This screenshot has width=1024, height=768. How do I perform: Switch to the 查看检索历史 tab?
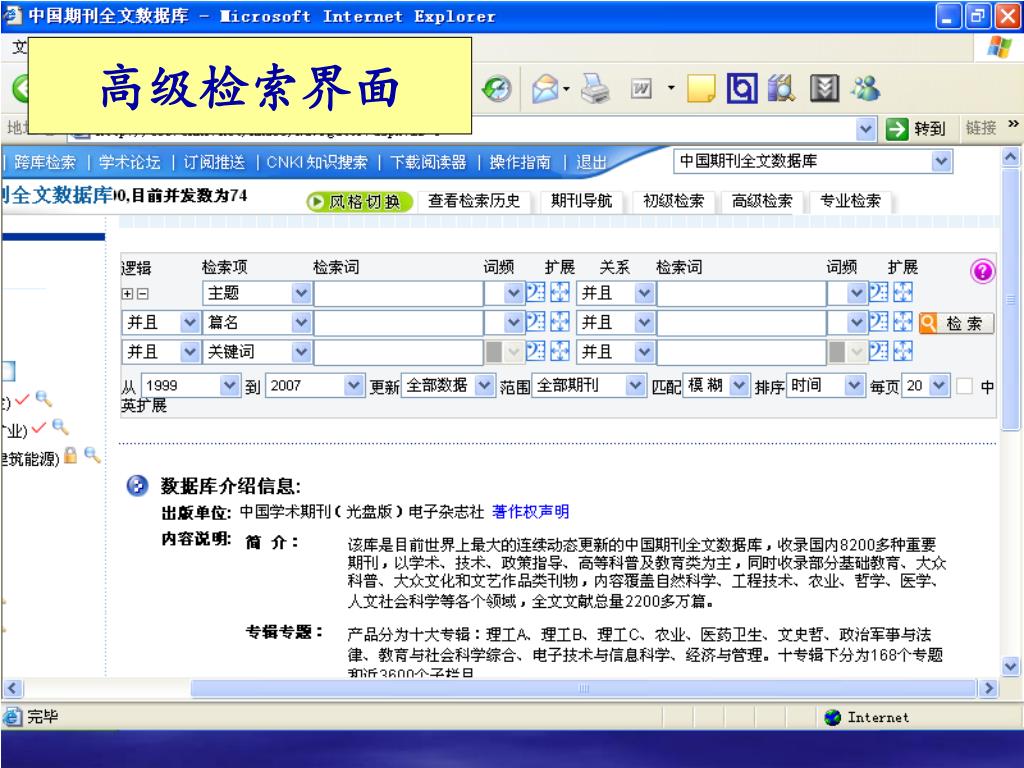click(x=474, y=201)
